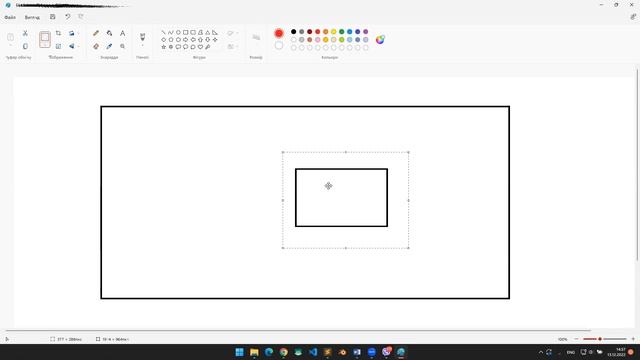Screen dimensions: 640x360
Task: Open the Вигляд menu
Action: point(32,17)
